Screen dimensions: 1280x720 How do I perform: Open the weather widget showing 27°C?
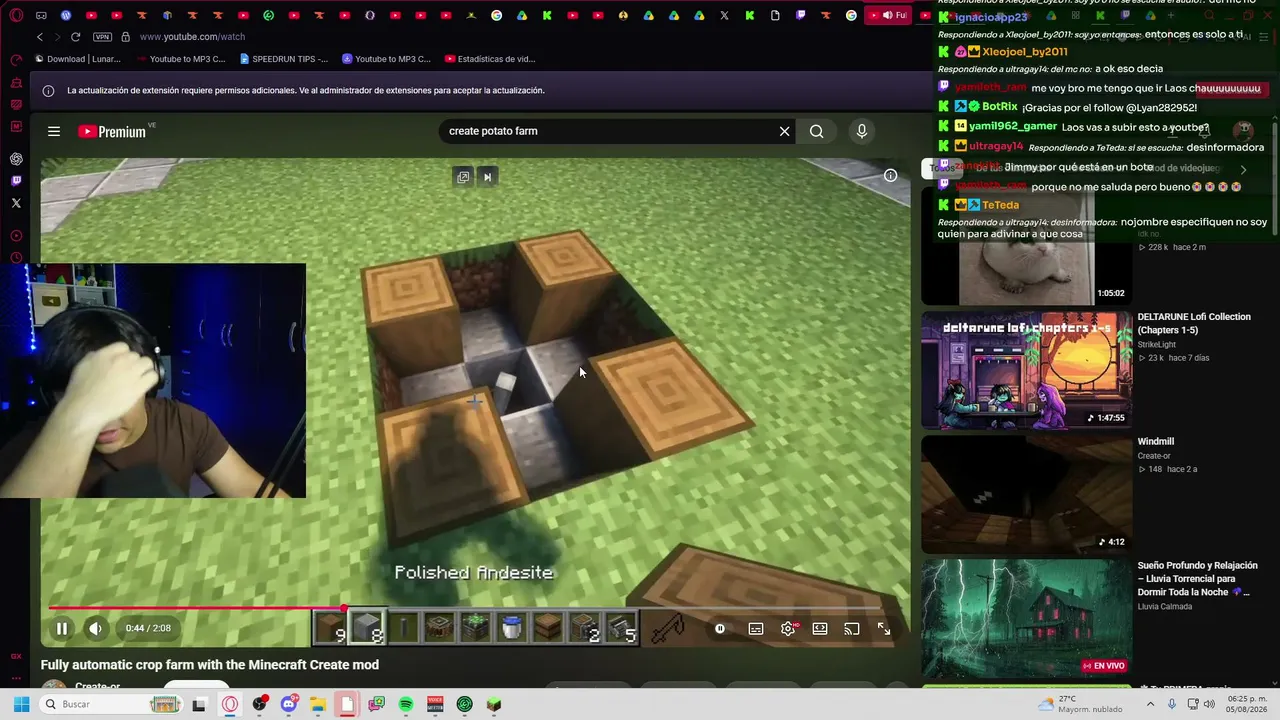pyautogui.click(x=1078, y=704)
